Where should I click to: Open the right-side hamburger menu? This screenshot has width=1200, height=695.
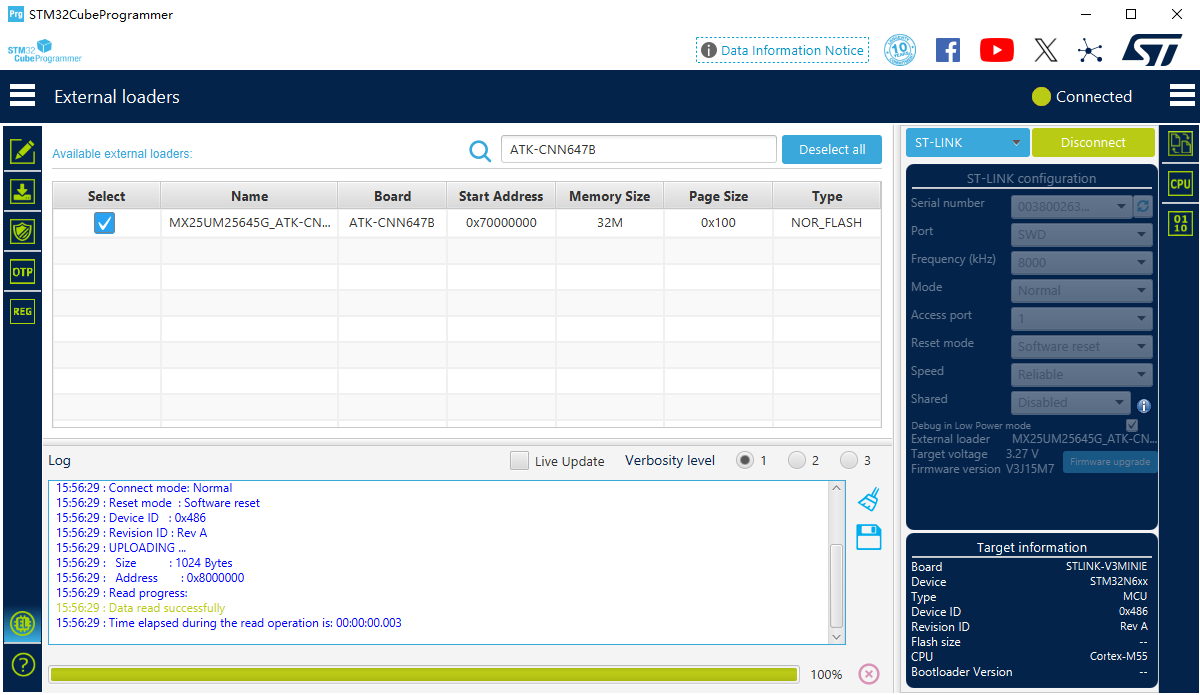coord(1182,96)
